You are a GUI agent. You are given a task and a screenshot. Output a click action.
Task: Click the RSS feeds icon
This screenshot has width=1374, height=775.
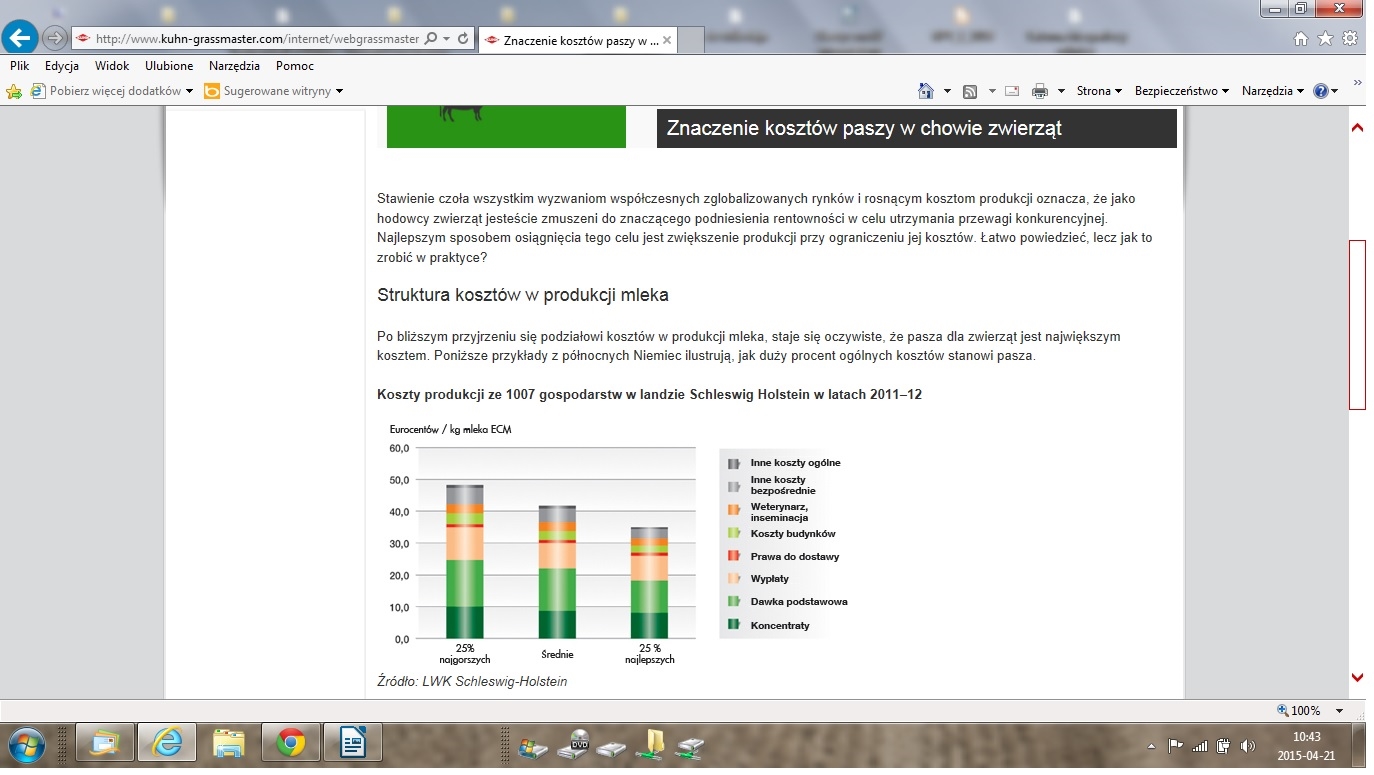click(x=970, y=91)
